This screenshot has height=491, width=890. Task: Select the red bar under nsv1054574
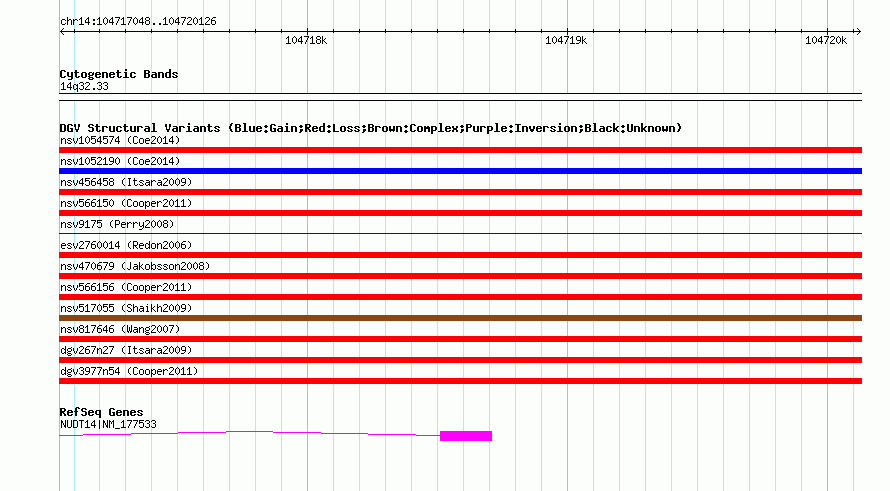click(460, 150)
